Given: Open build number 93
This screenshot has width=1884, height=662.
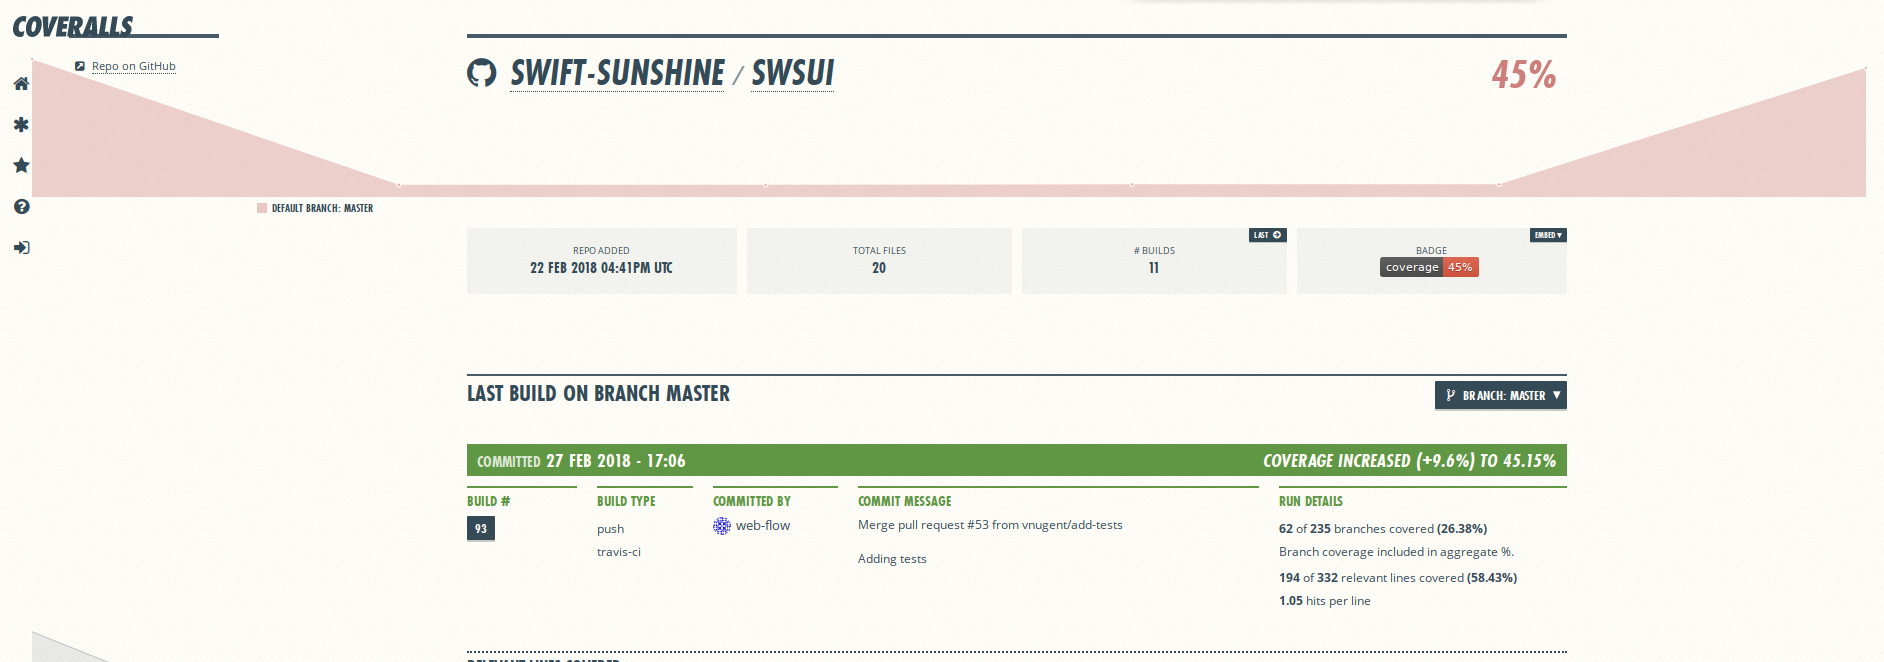Looking at the screenshot, I should click(x=481, y=528).
